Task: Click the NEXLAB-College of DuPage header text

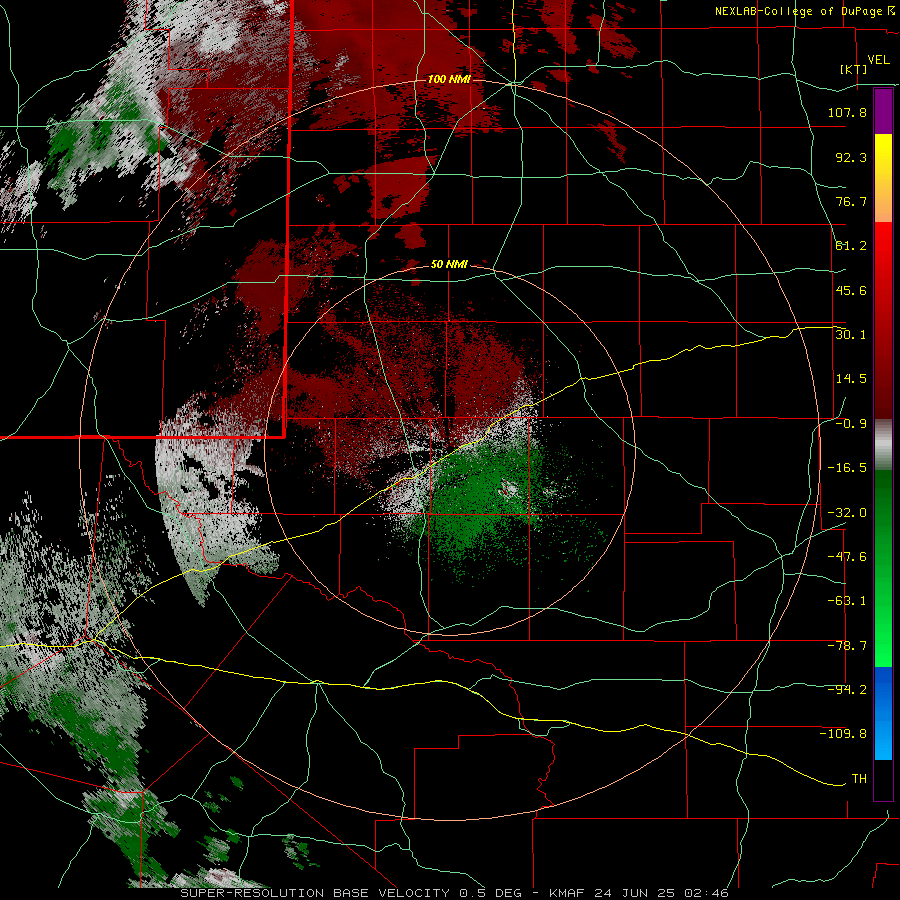Action: click(x=799, y=11)
